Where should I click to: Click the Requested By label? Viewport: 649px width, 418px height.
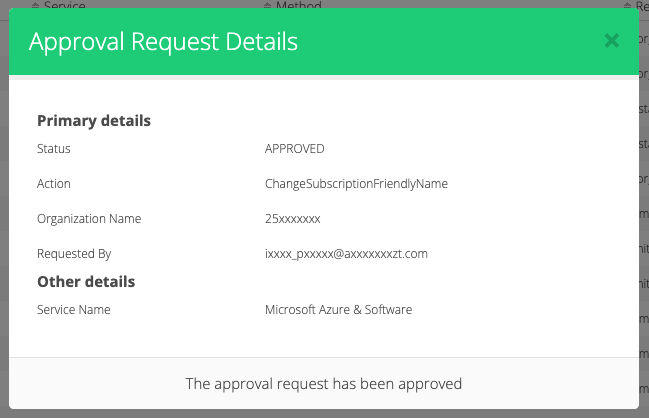(74, 254)
